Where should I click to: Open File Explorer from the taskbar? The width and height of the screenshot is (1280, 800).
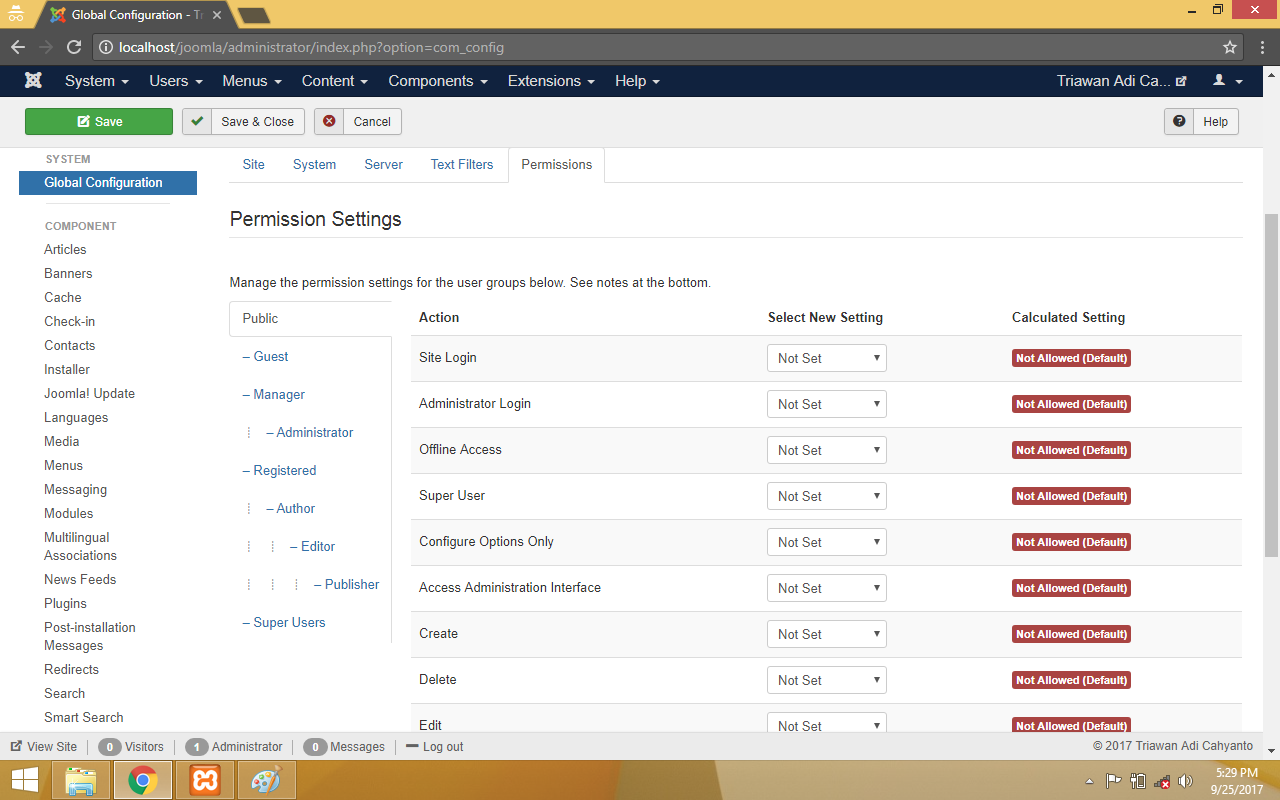pos(80,780)
